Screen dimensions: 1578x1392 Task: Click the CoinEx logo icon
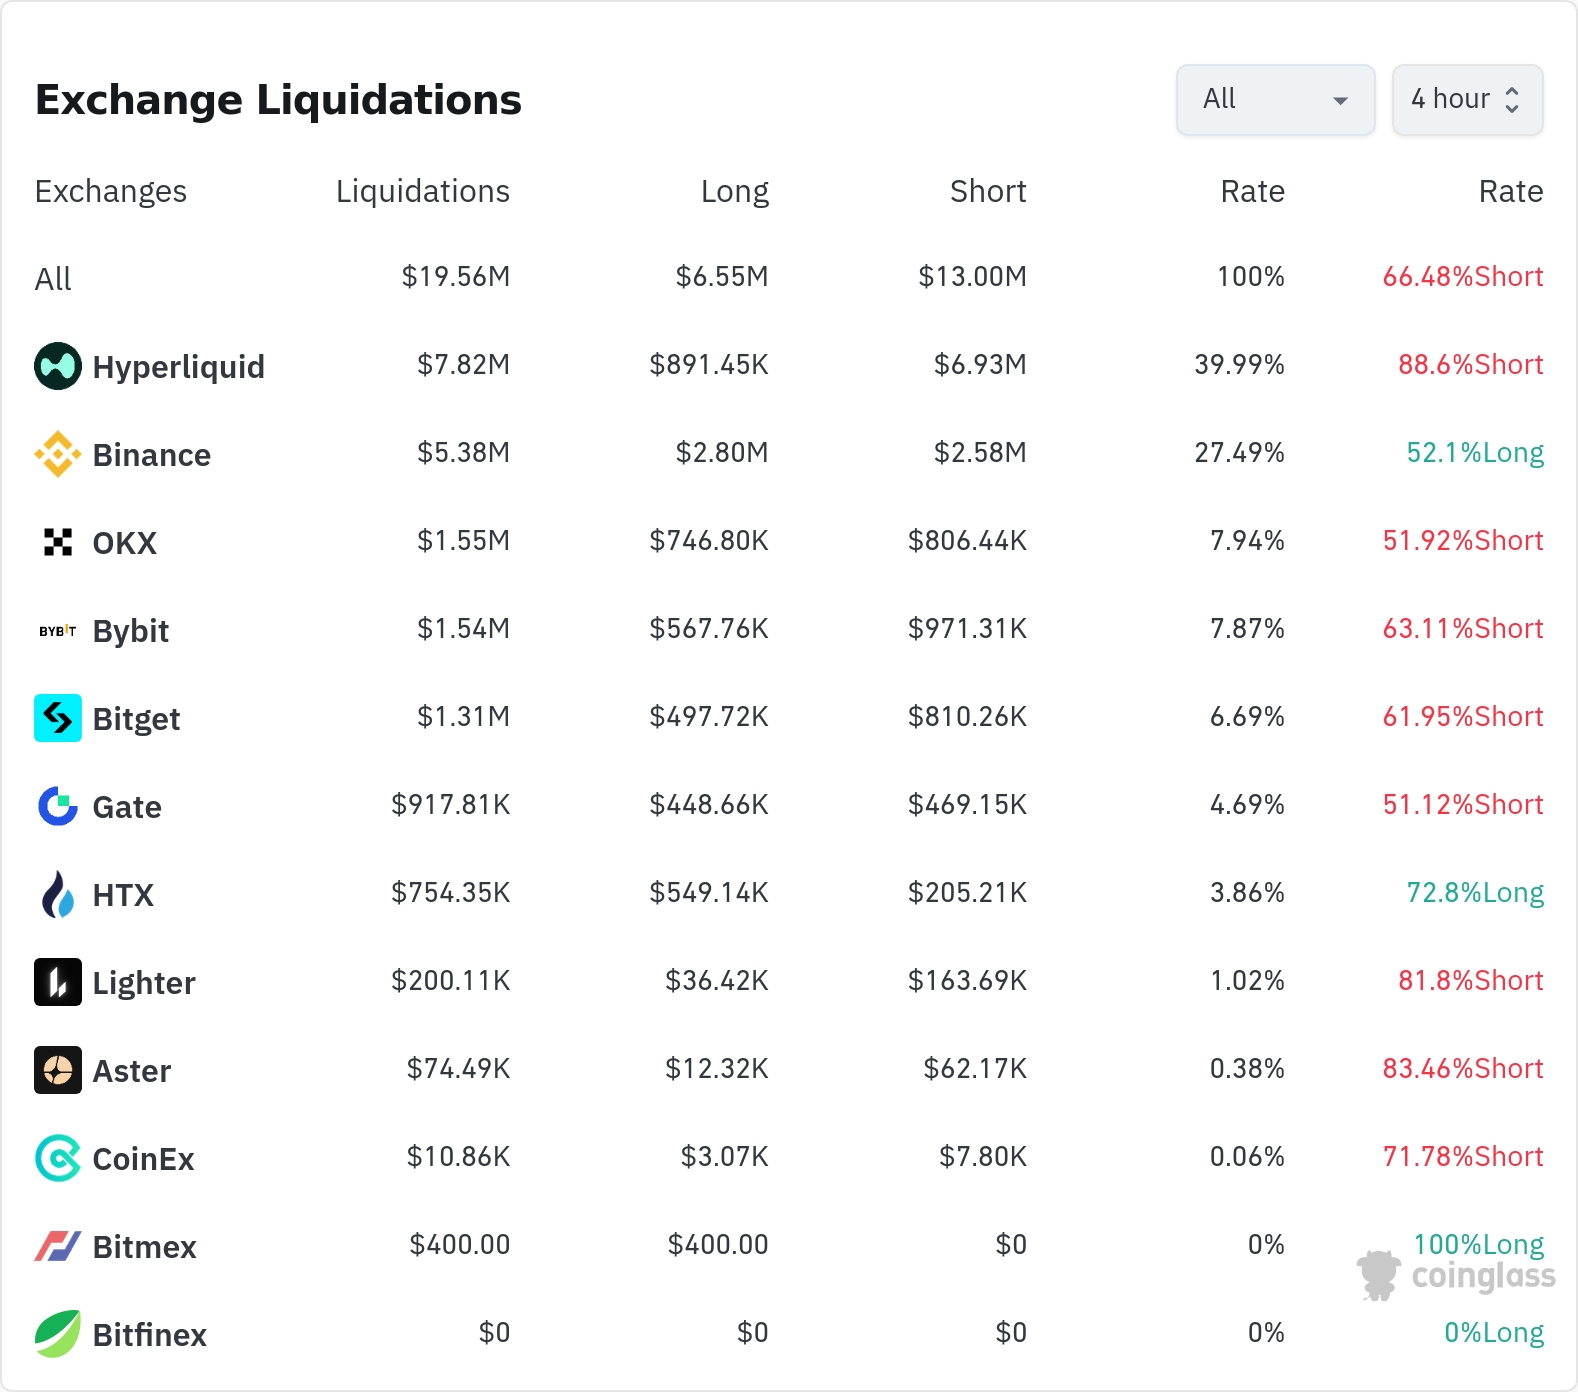pyautogui.click(x=58, y=1158)
